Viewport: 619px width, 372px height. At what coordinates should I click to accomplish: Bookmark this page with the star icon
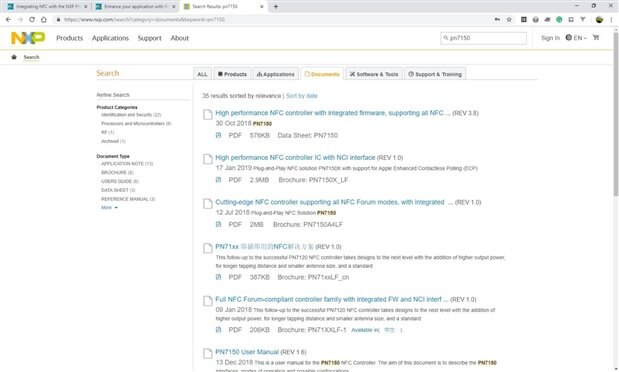coord(509,19)
